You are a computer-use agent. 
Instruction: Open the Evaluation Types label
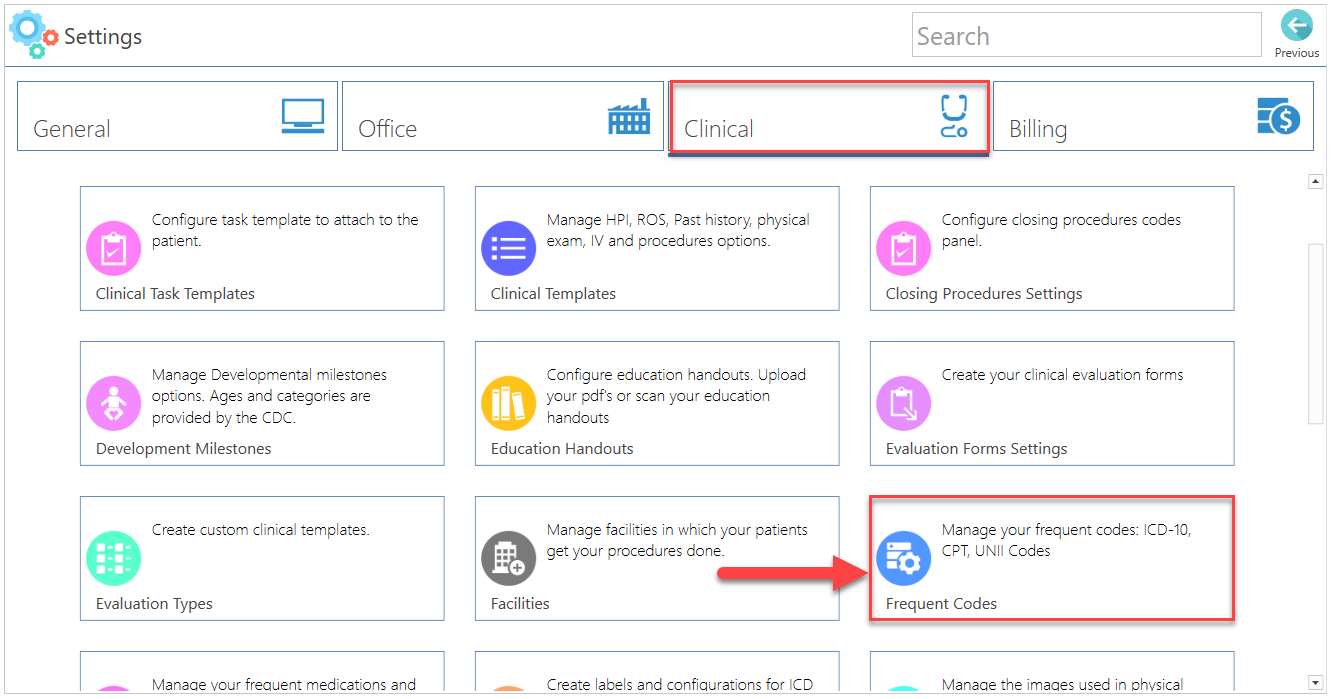pyautogui.click(x=154, y=604)
